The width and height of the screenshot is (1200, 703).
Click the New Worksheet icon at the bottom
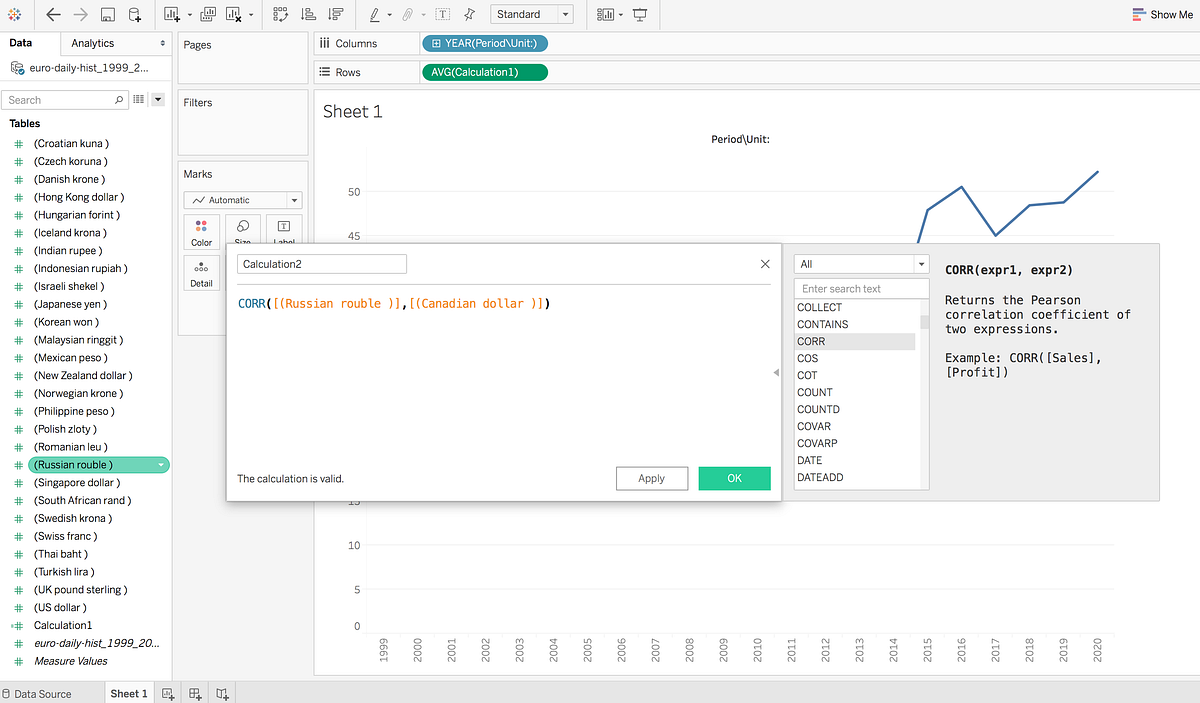[167, 692]
